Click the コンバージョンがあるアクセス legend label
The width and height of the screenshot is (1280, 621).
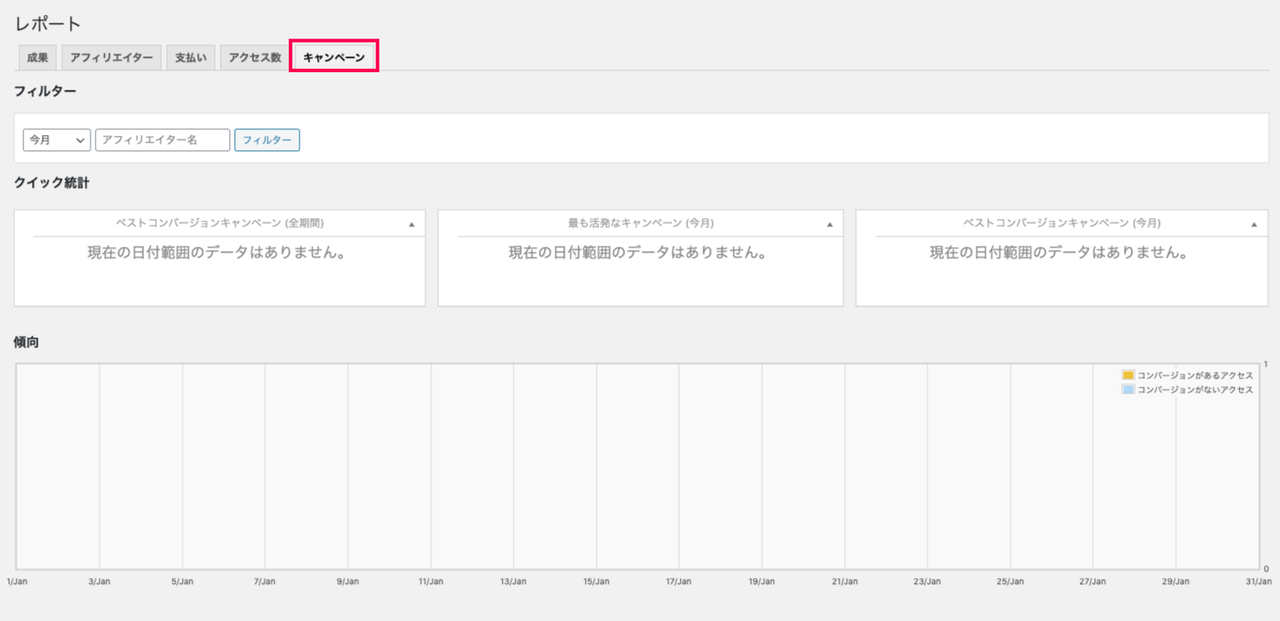tap(1195, 375)
